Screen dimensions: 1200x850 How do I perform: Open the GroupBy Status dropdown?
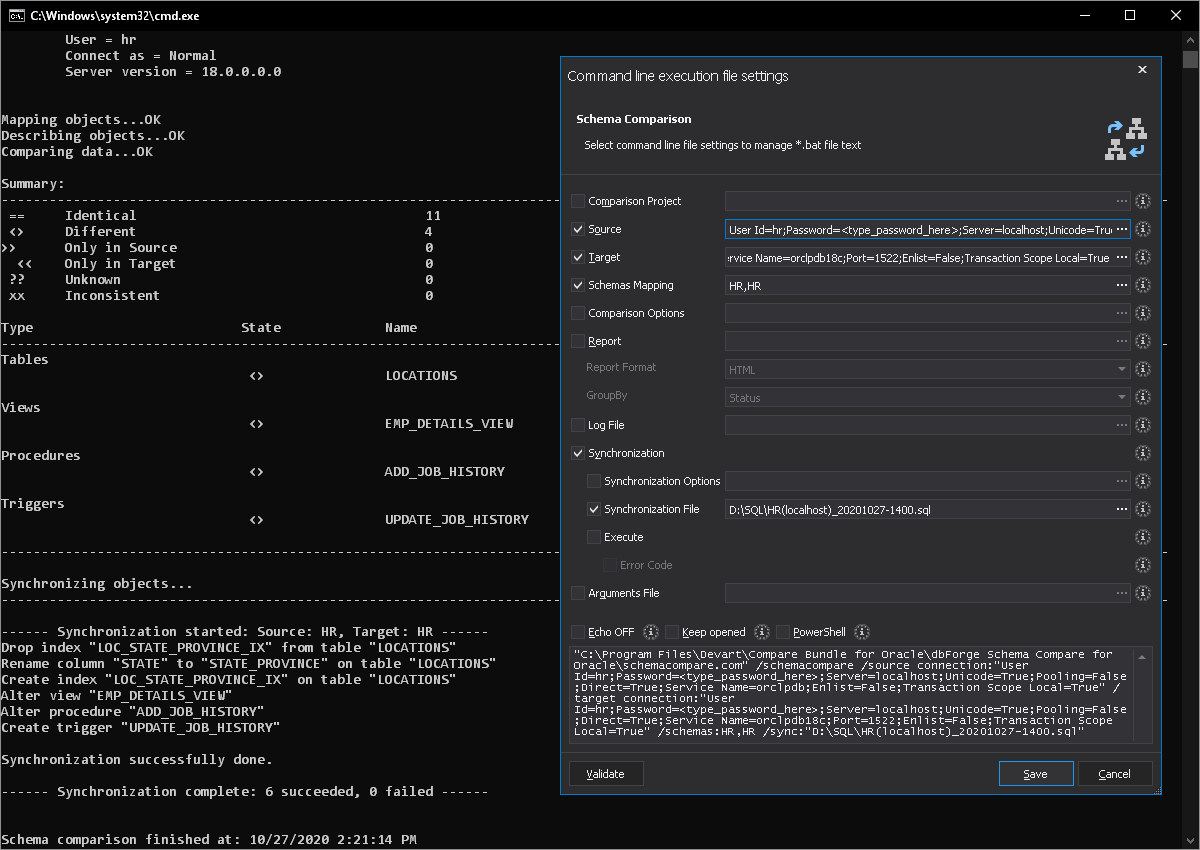[x=928, y=397]
